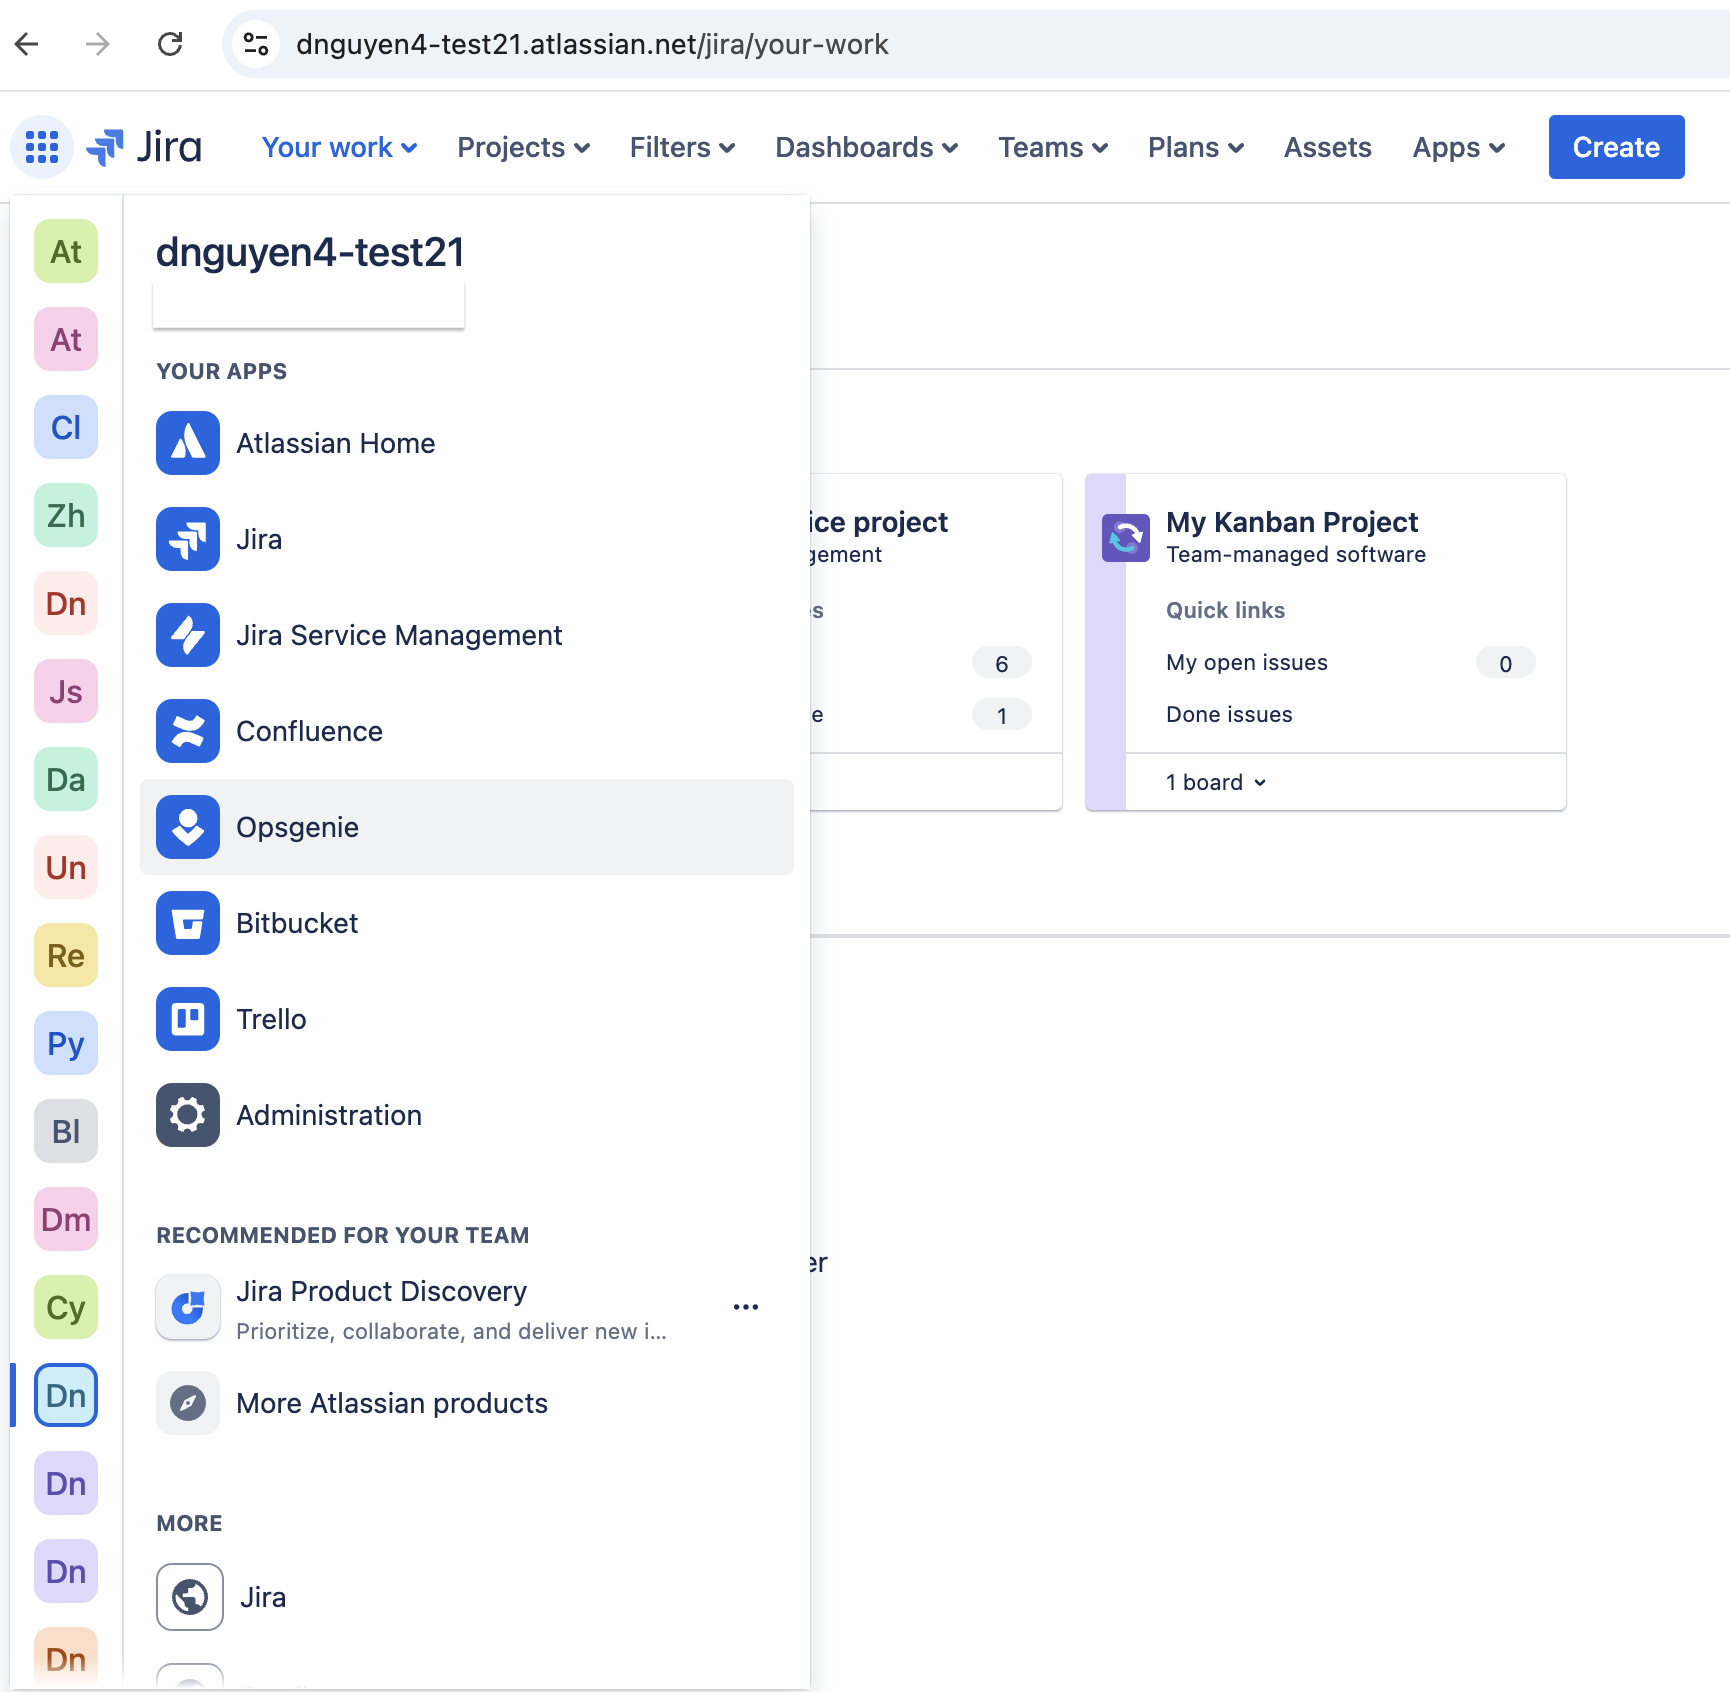The image size is (1730, 1692).
Task: Click the 1 issue count badge
Action: (x=1002, y=715)
